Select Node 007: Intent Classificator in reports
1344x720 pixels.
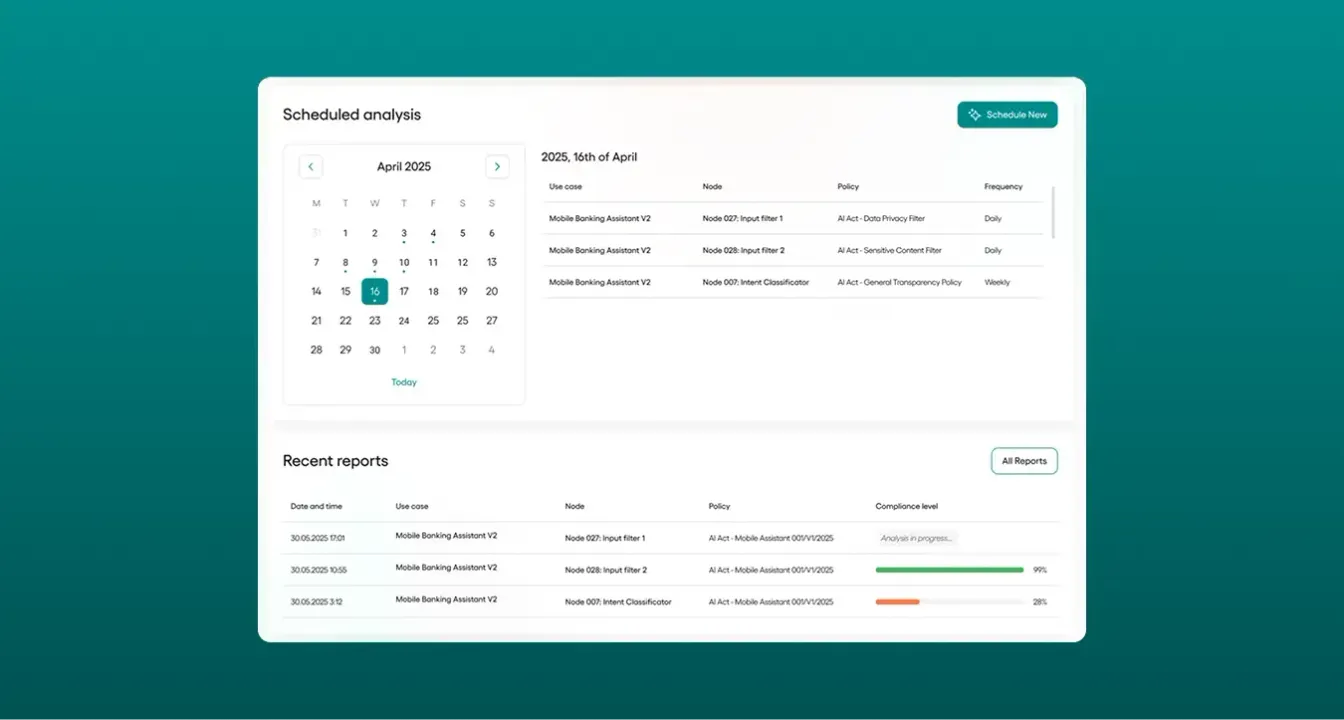618,602
